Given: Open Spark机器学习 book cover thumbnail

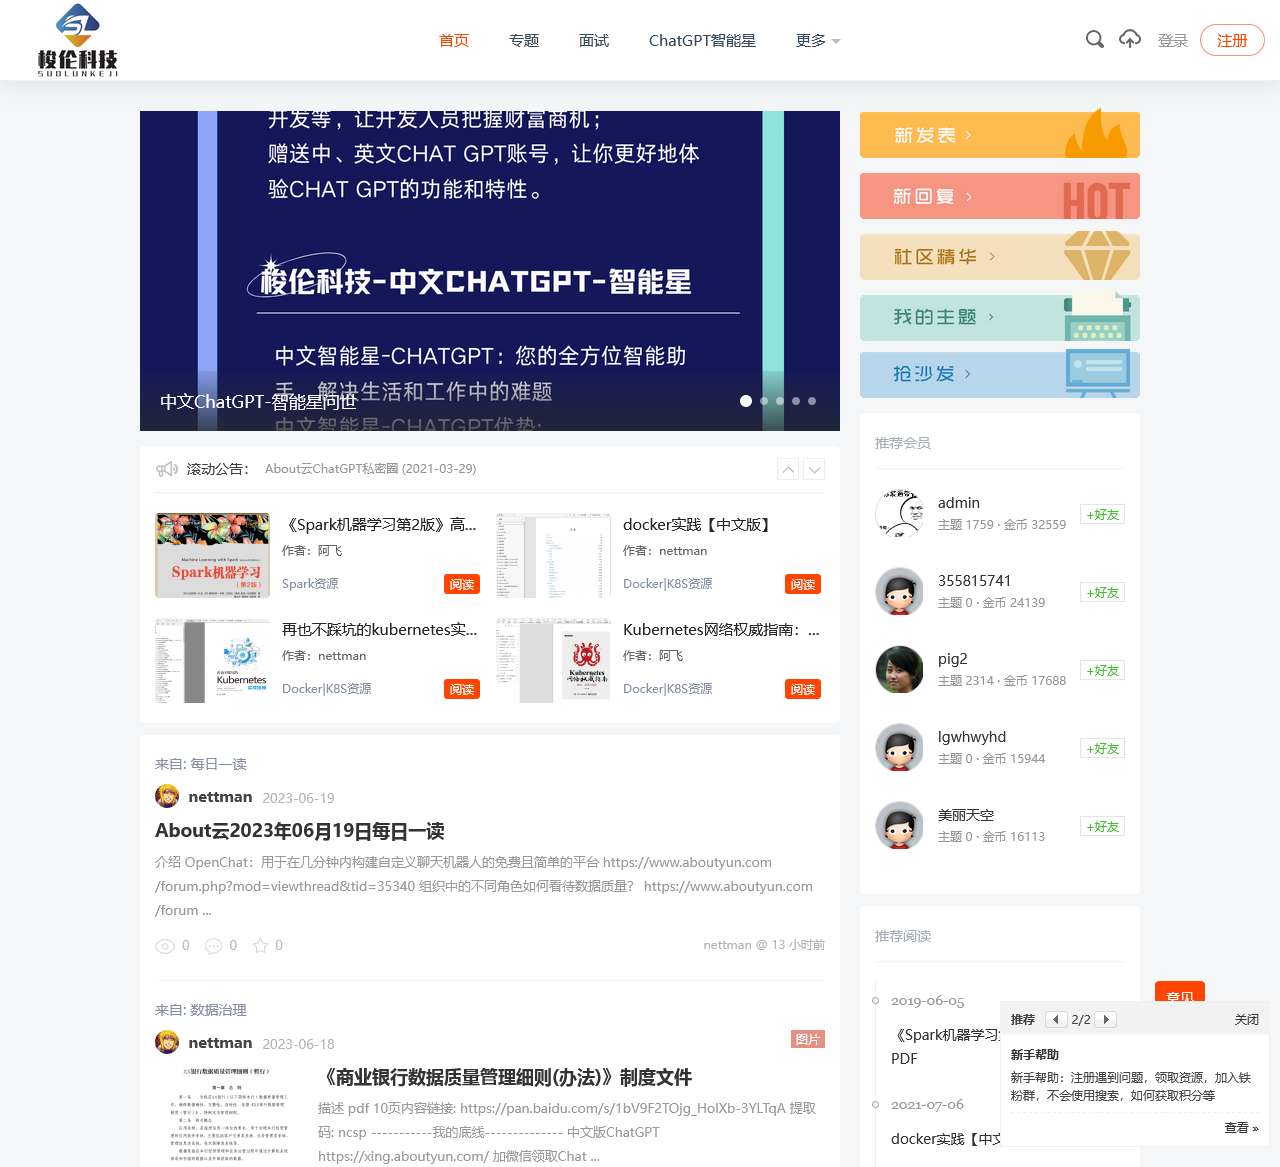Looking at the screenshot, I should (x=213, y=556).
